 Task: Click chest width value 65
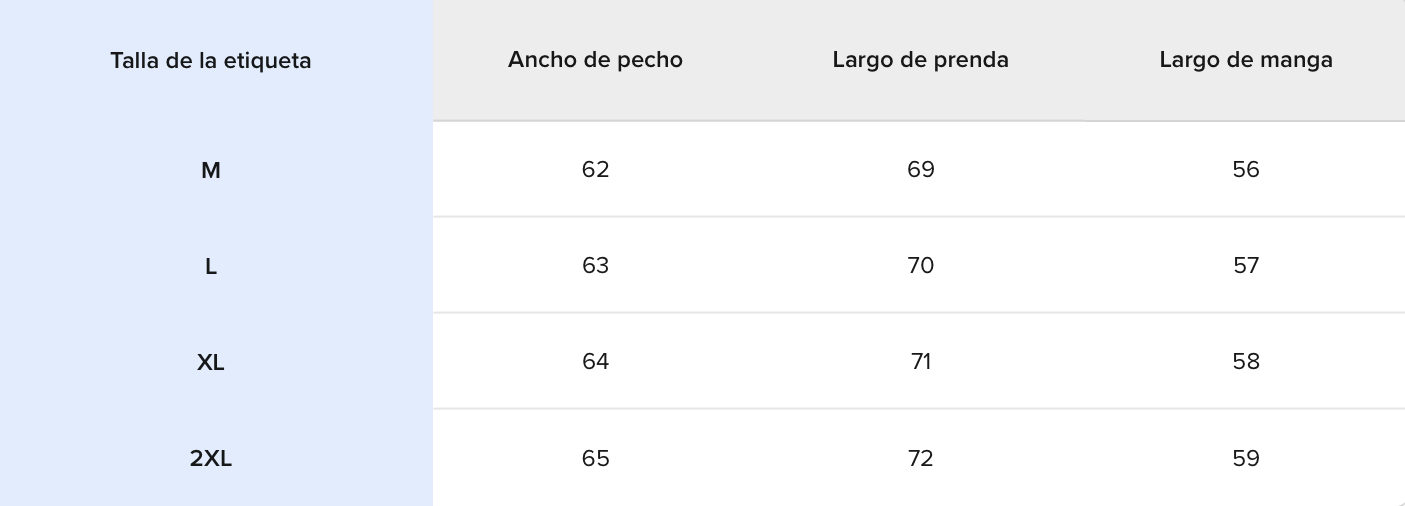595,459
